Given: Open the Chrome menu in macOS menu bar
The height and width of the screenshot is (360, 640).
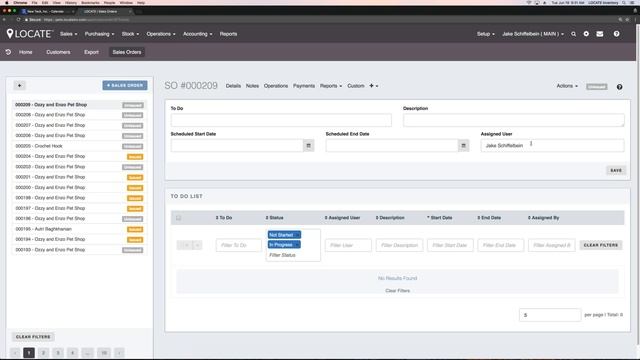Looking at the screenshot, I should coord(20,2).
